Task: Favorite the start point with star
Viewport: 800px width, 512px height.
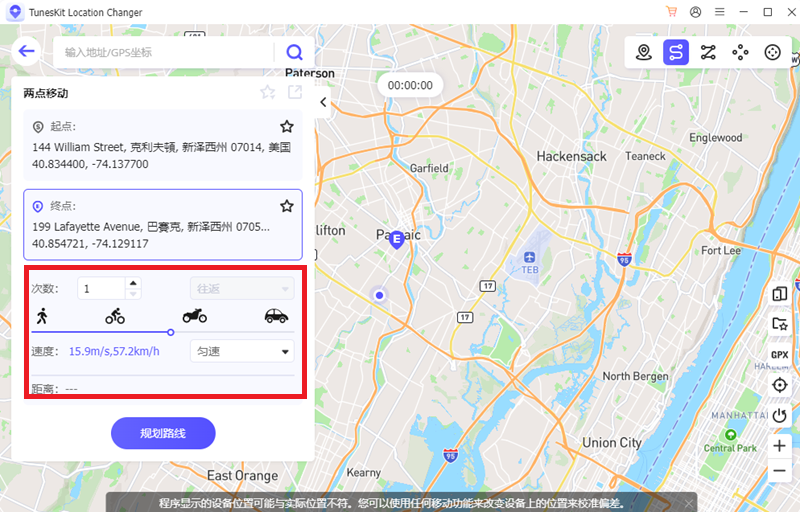Action: pyautogui.click(x=287, y=126)
